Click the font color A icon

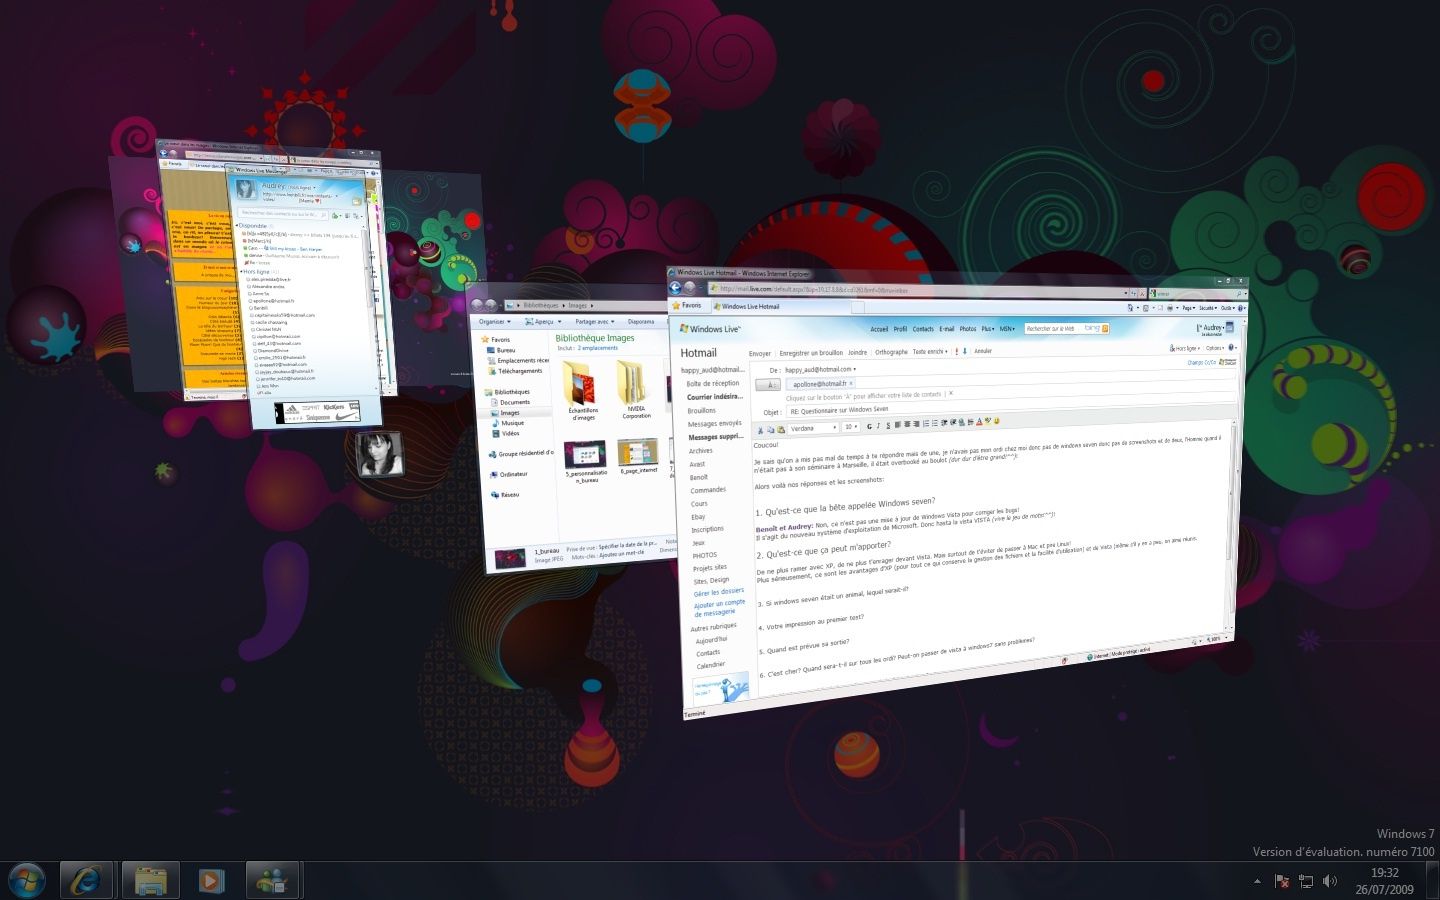point(980,421)
